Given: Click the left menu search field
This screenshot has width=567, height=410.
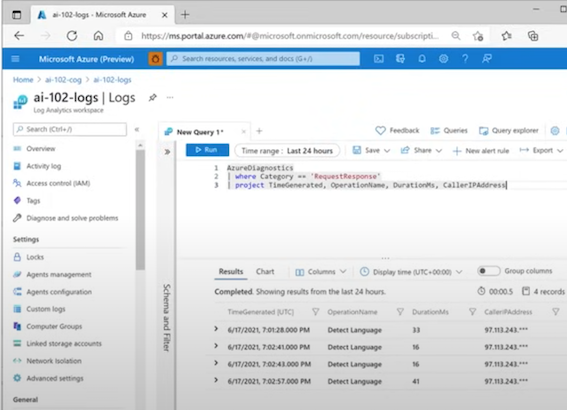Looking at the screenshot, I should 70,129.
